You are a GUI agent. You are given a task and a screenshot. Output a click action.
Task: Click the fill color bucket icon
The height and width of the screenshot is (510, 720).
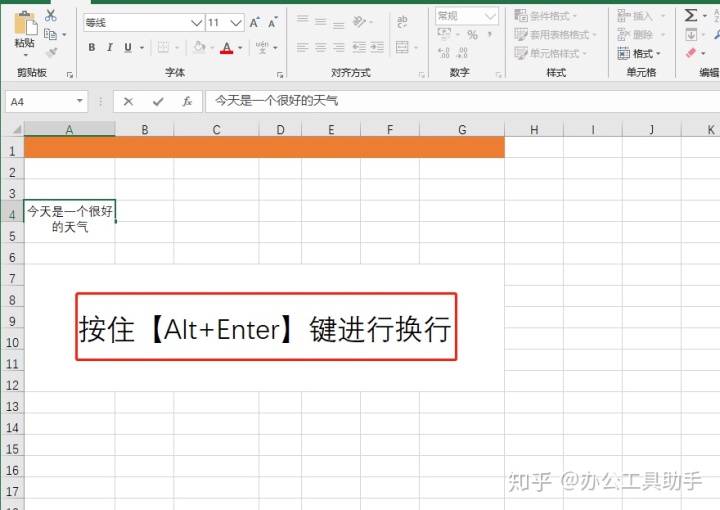tap(199, 47)
